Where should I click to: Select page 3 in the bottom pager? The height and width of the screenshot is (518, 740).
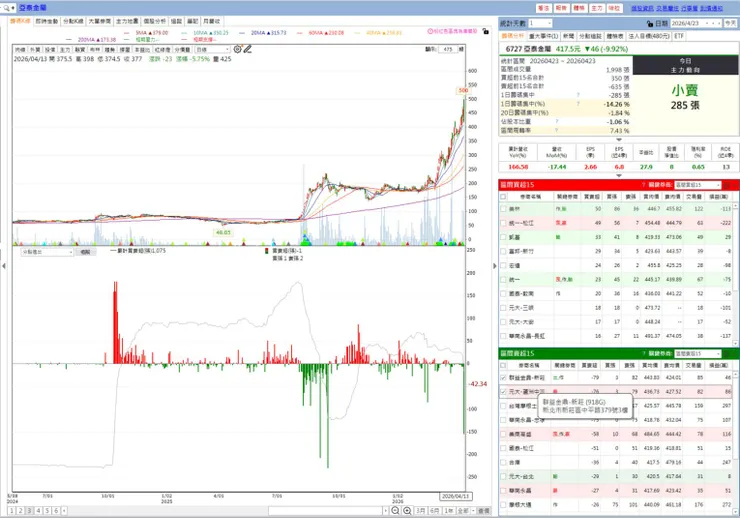[x=29, y=511]
